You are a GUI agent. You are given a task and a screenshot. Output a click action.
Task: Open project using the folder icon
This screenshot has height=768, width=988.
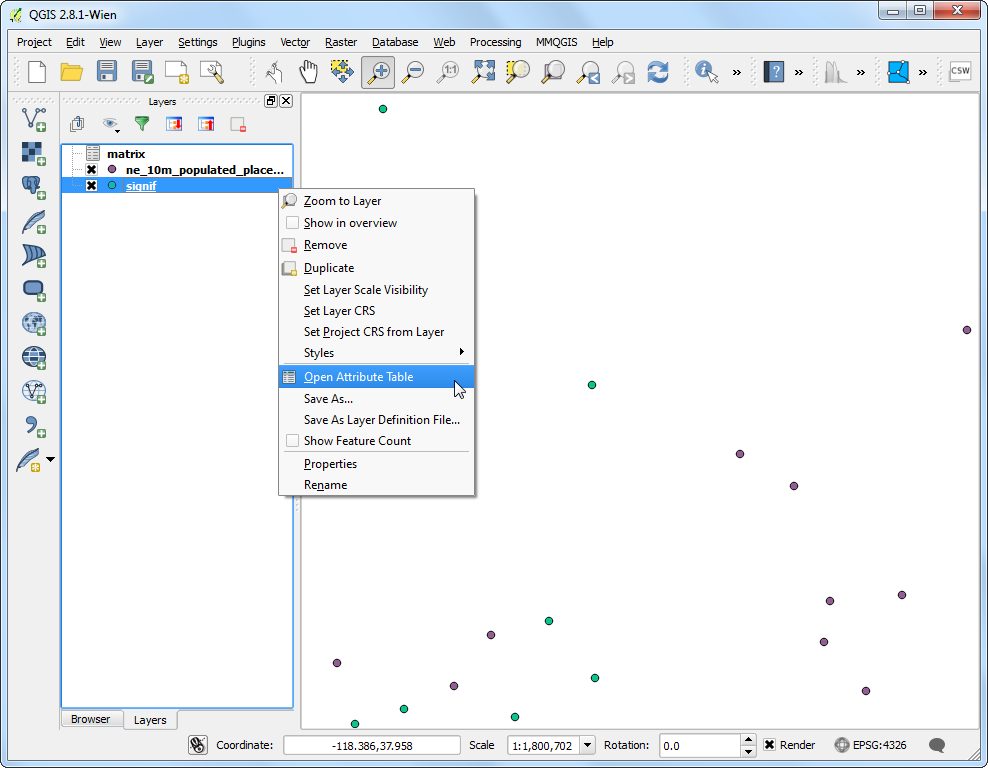point(71,72)
